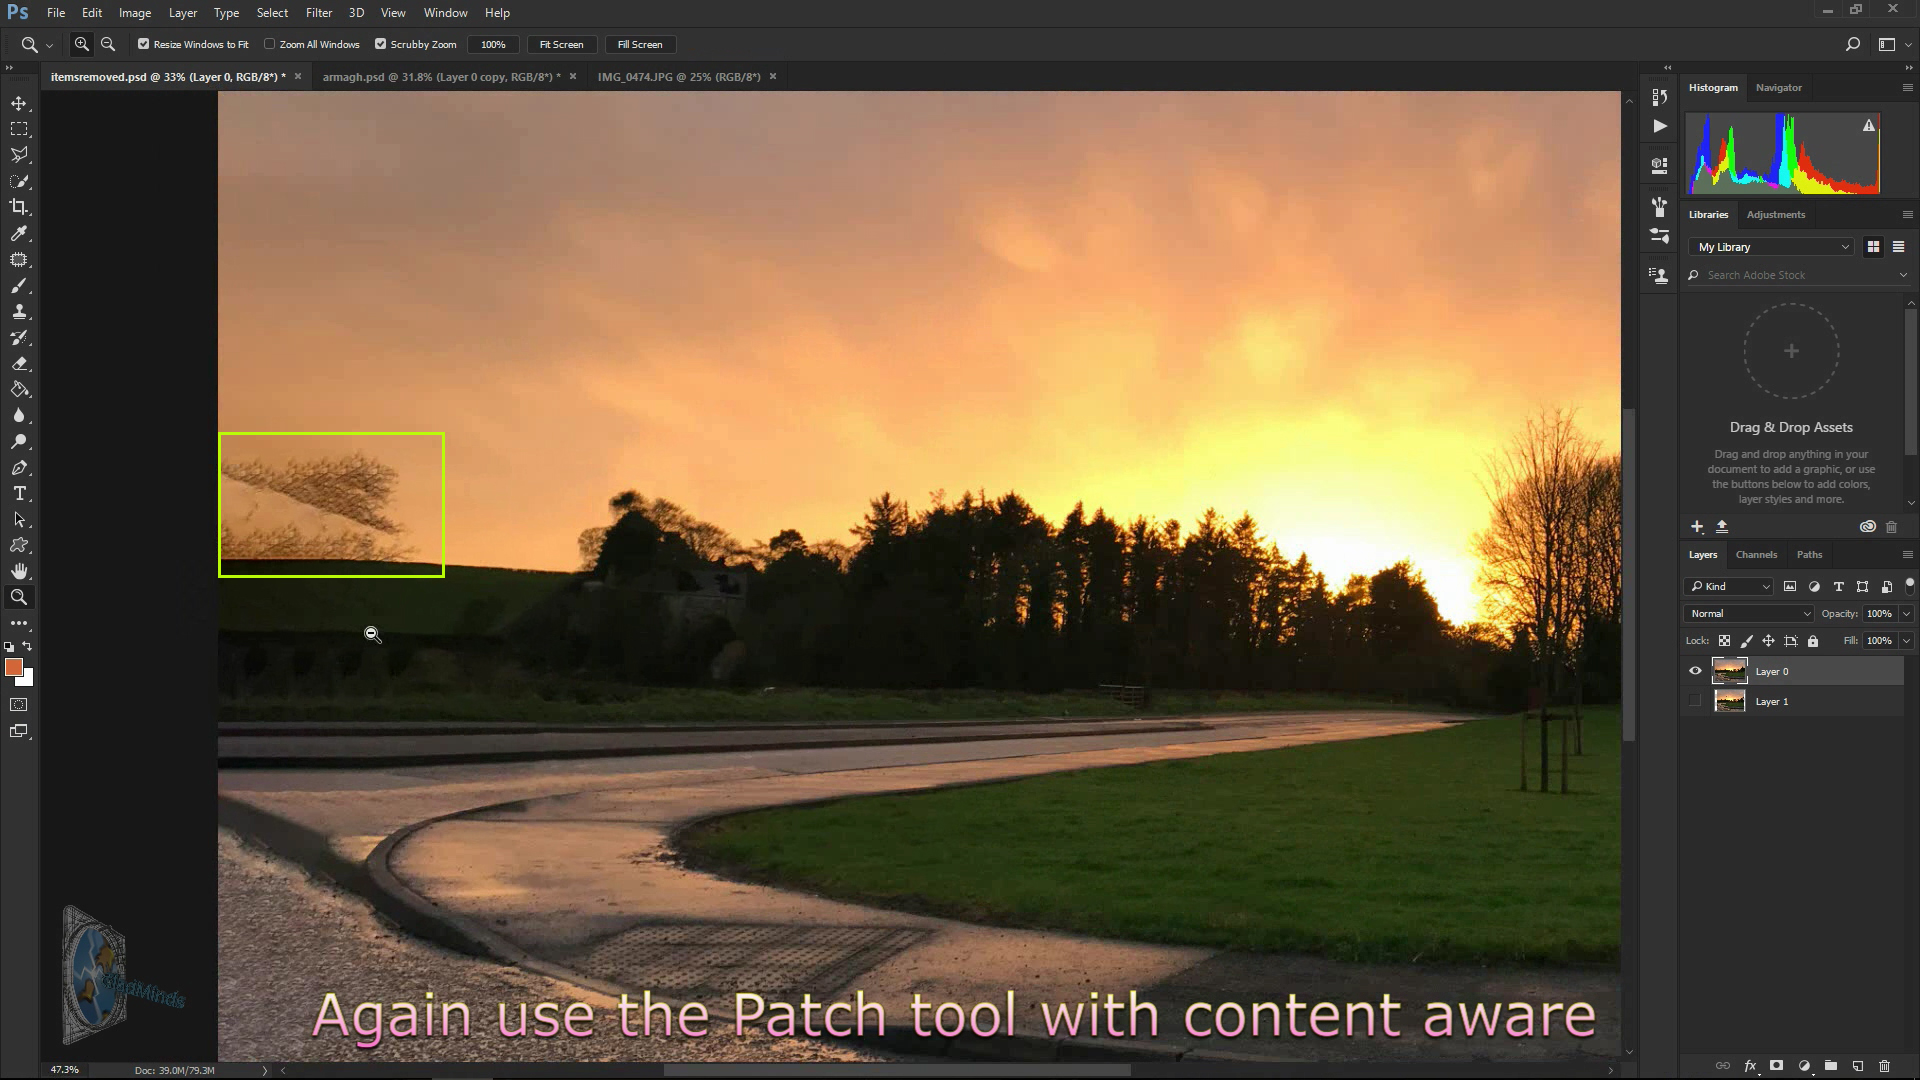The width and height of the screenshot is (1920, 1080).
Task: Click the Layer 1 thumbnail
Action: tap(1729, 700)
